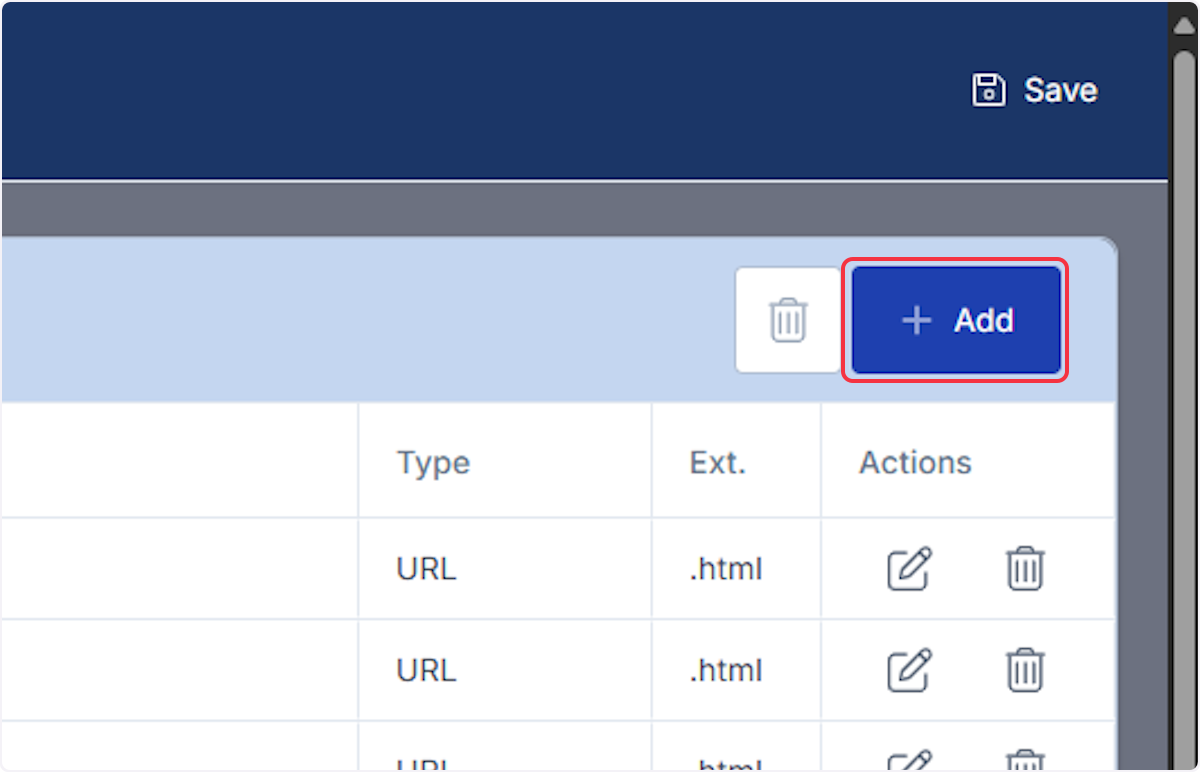Click the Save button in header

click(x=1035, y=90)
